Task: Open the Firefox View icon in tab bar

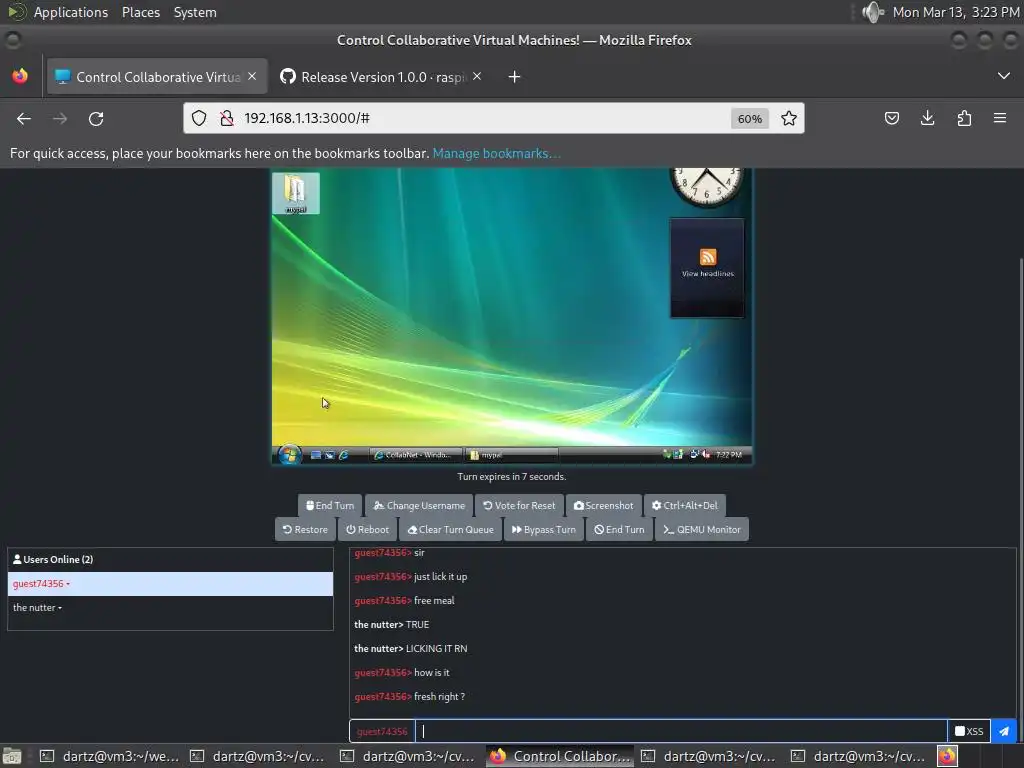Action: (20, 76)
